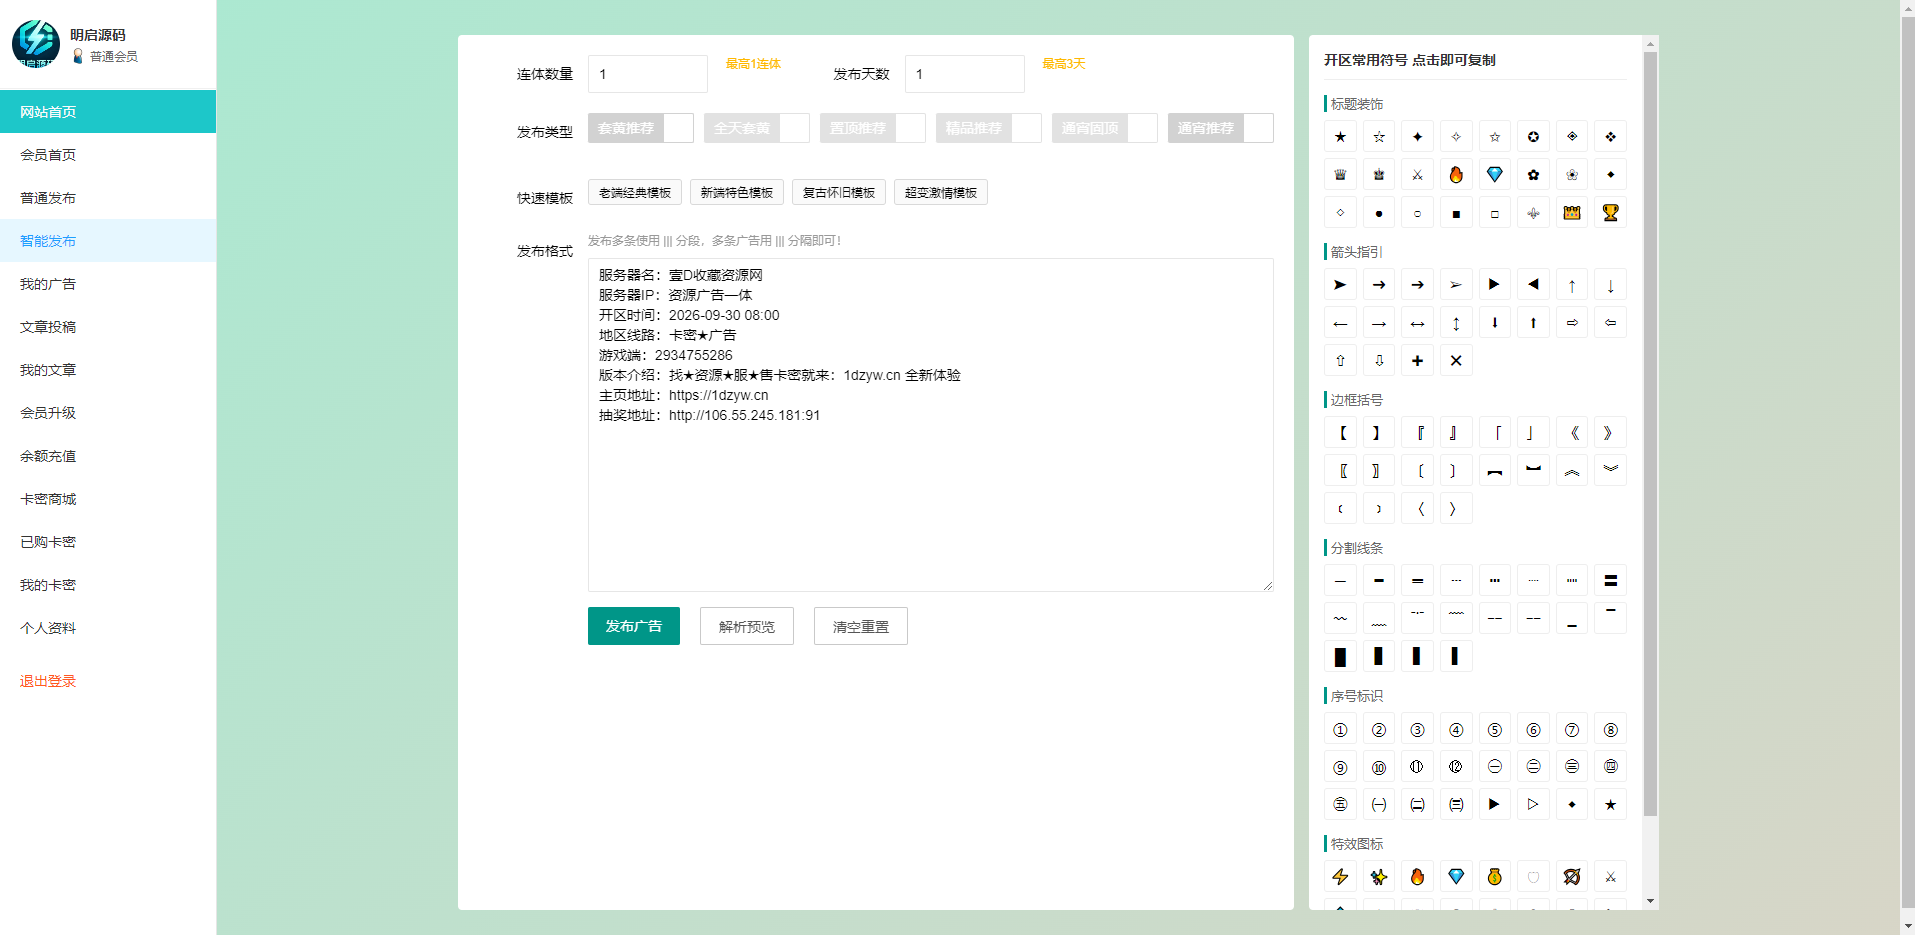The image size is (1915, 935).
Task: Toggle the 通宵固顶 publish type switch
Action: (1105, 128)
